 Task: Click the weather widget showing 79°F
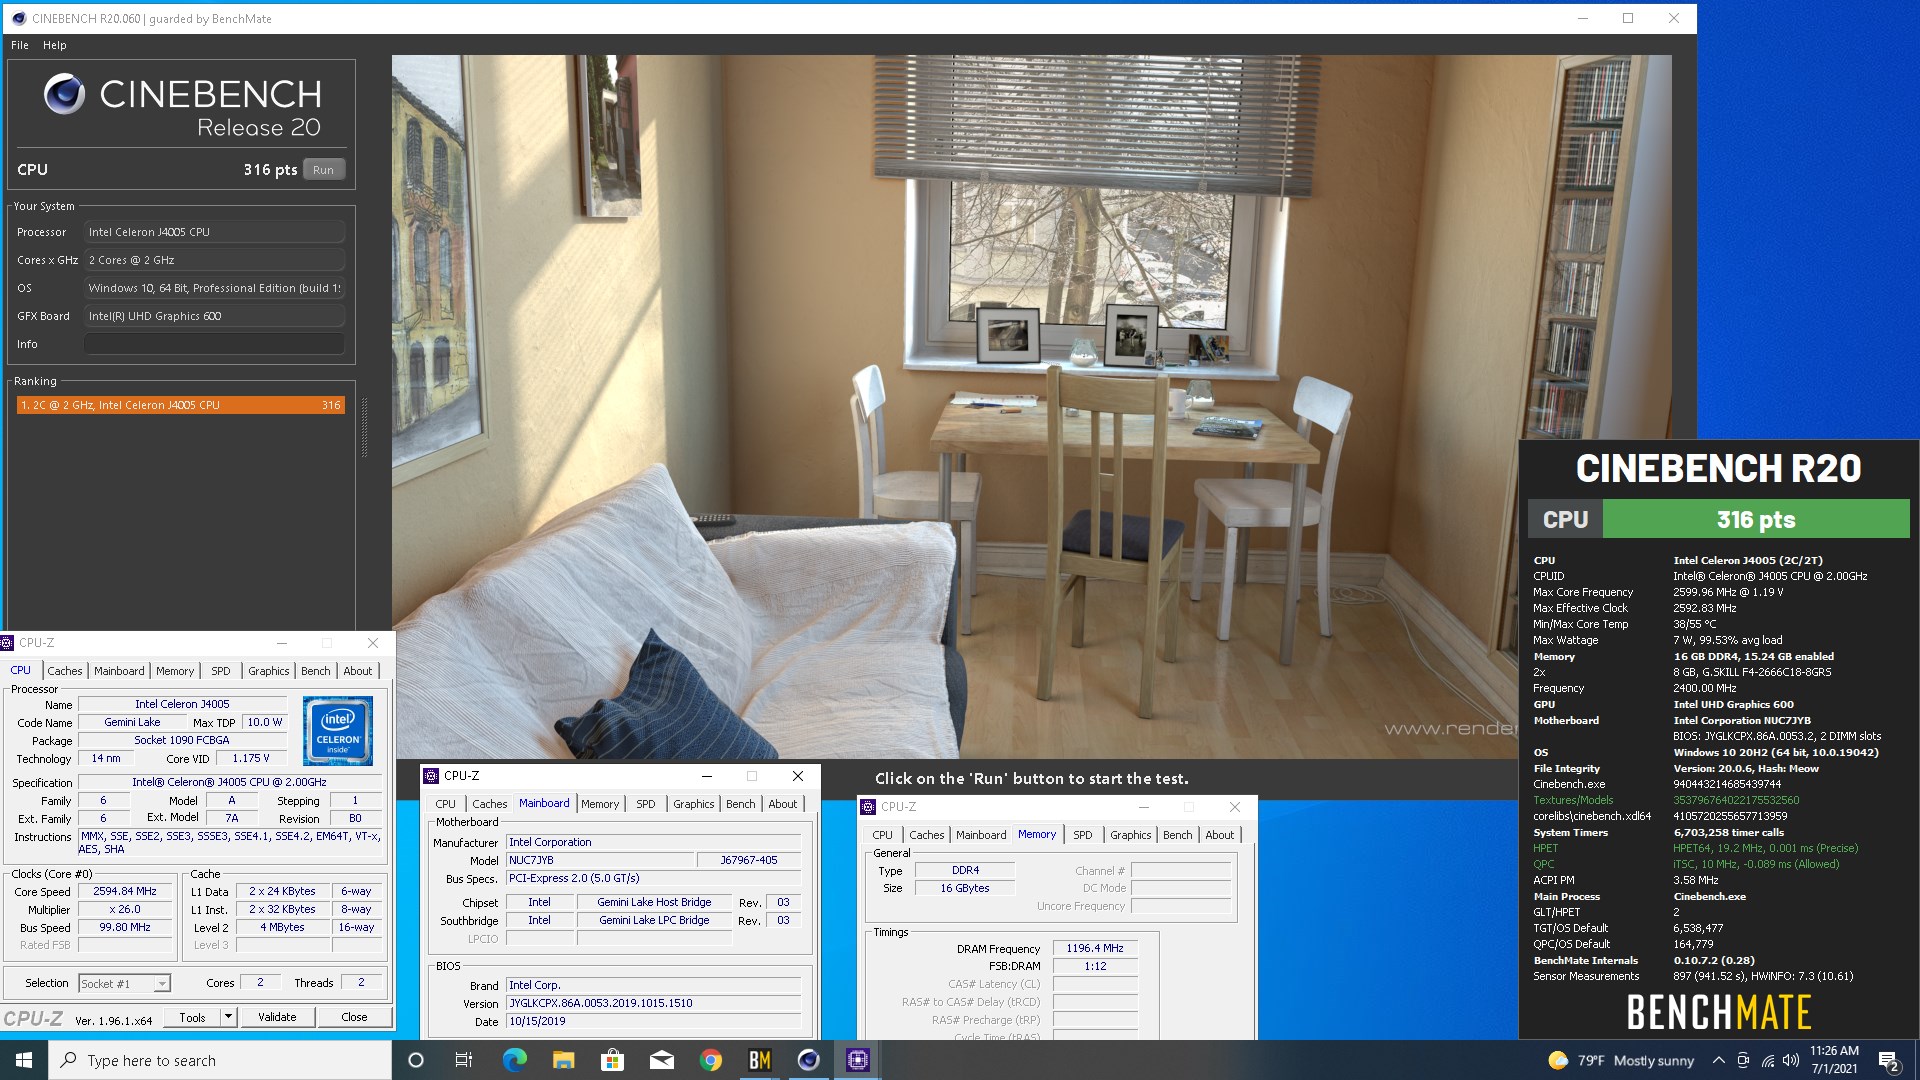(1621, 1060)
